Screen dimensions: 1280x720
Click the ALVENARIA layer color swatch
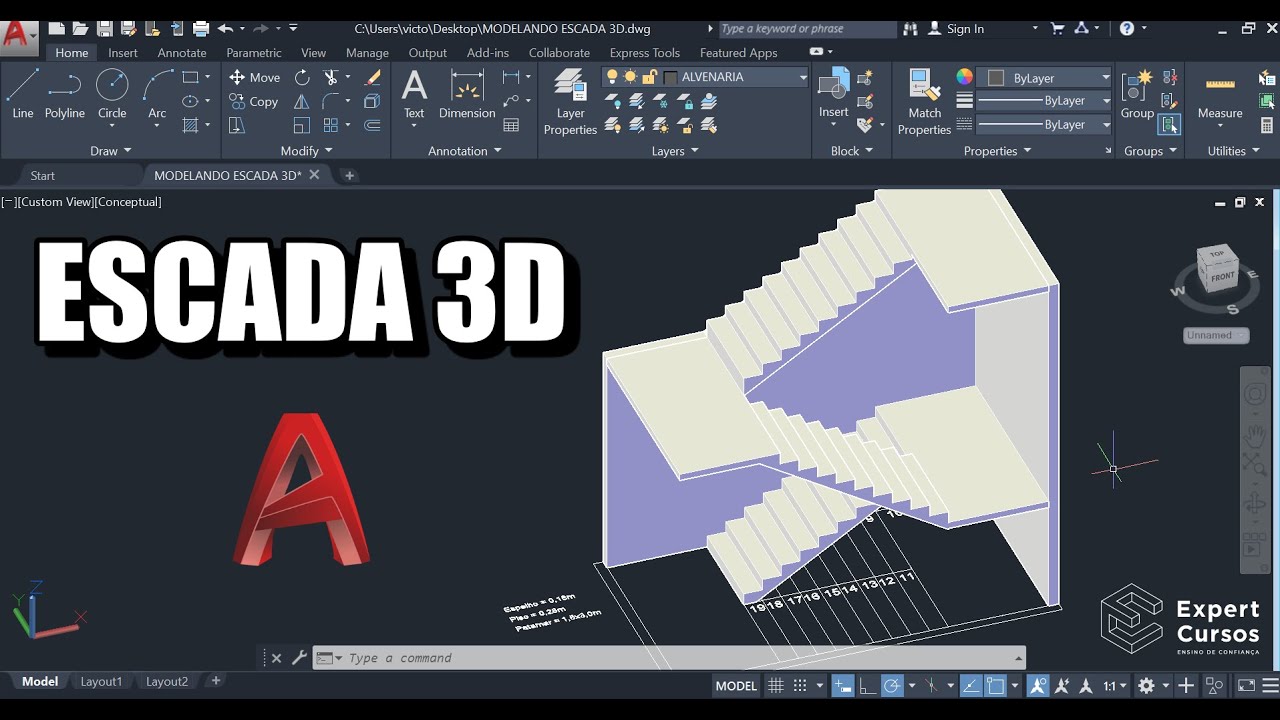[x=670, y=77]
